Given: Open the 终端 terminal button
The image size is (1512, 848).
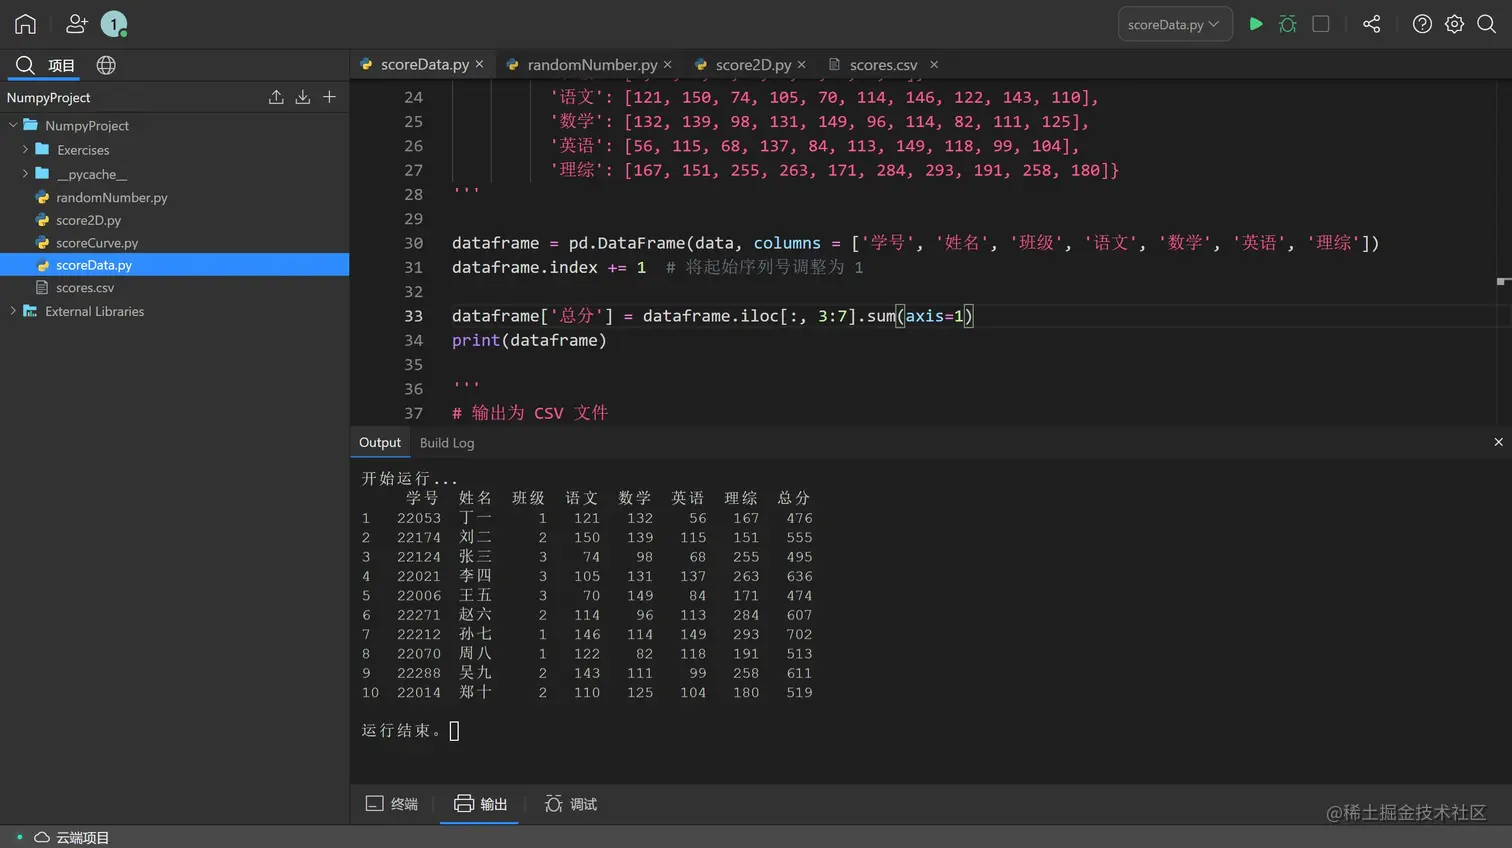Looking at the screenshot, I should [392, 804].
